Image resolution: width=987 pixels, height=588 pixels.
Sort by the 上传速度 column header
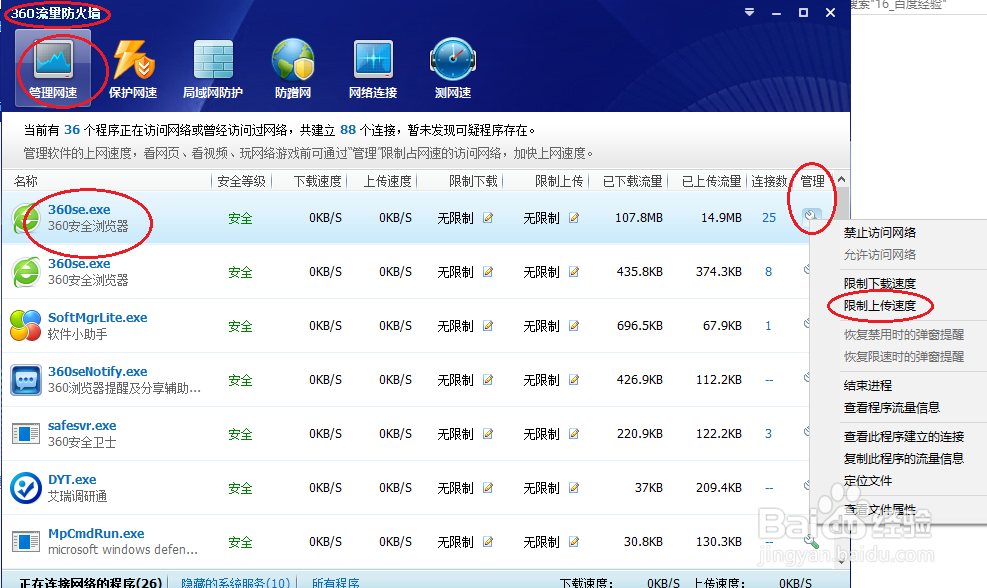tap(387, 181)
